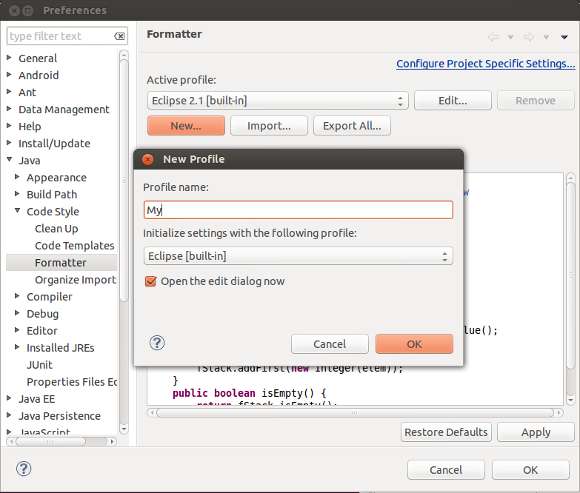The image size is (580, 493).
Task: Open the Initialize settings profile dropdown
Action: click(x=298, y=256)
